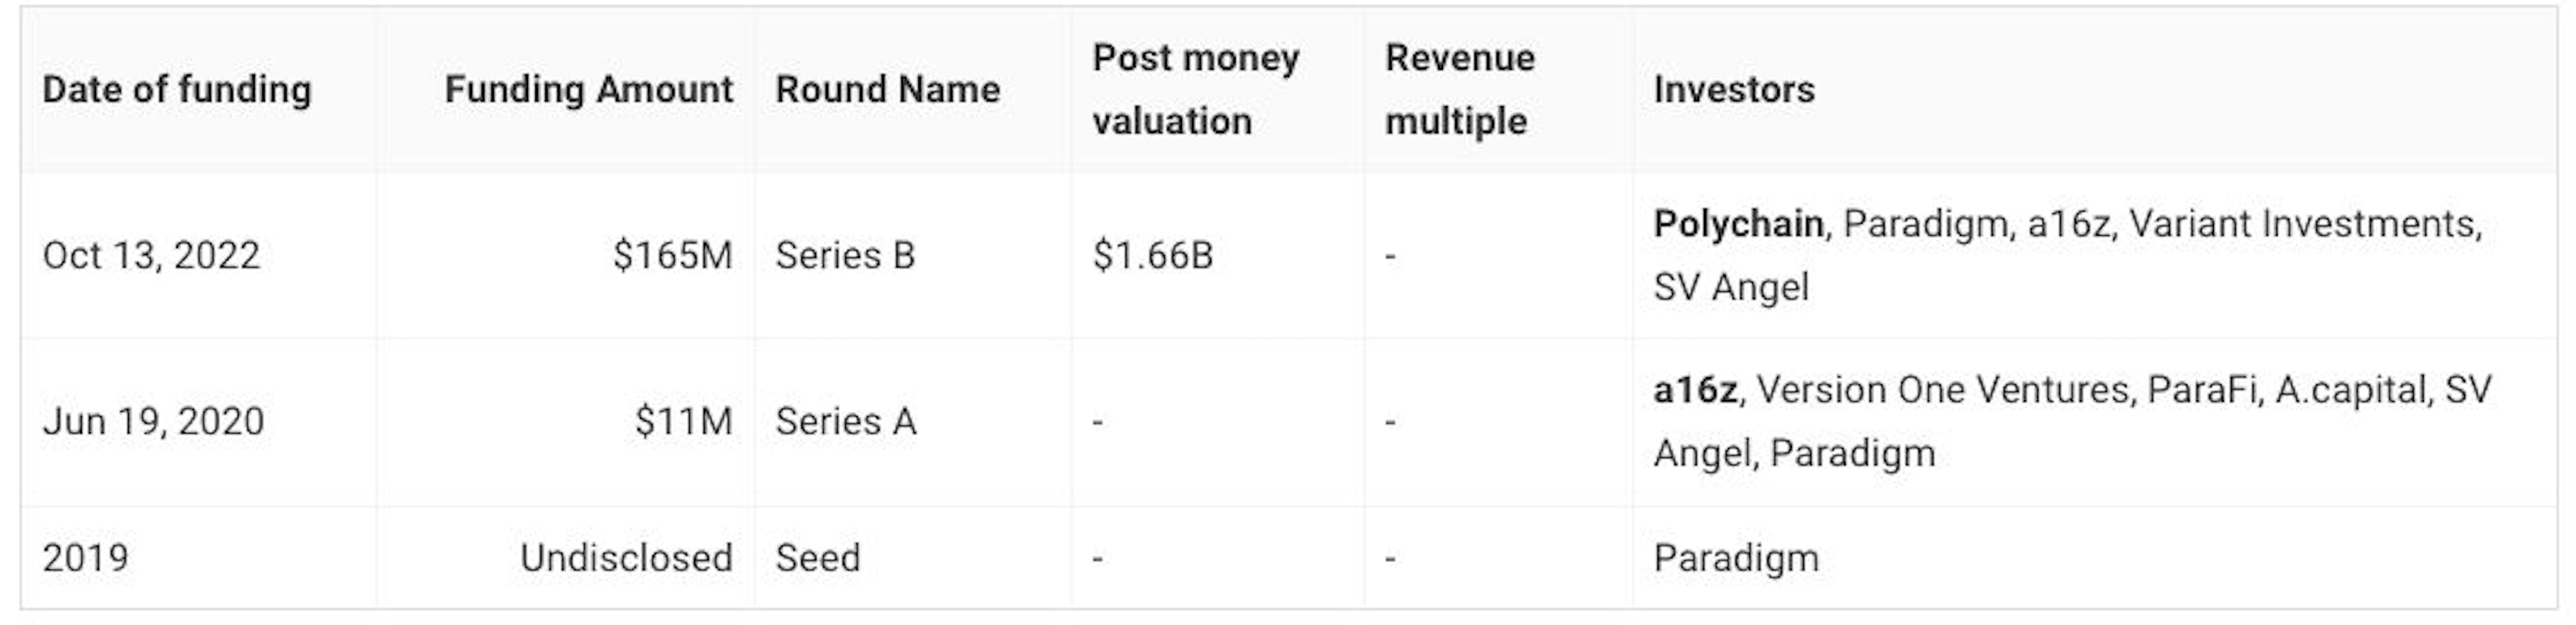Click the Undisclosed funding amount cell
2576x625 pixels.
tap(626, 558)
